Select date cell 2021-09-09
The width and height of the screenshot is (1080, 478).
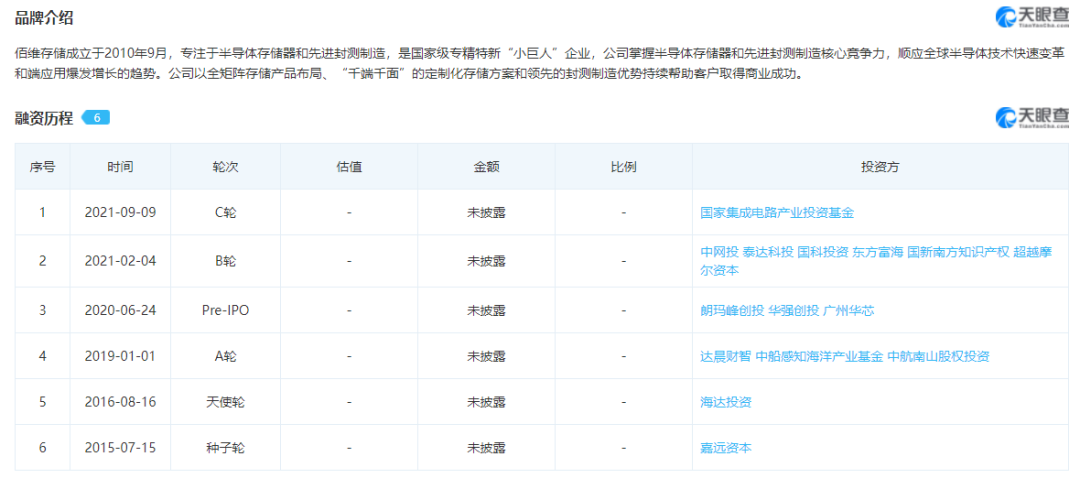click(120, 213)
